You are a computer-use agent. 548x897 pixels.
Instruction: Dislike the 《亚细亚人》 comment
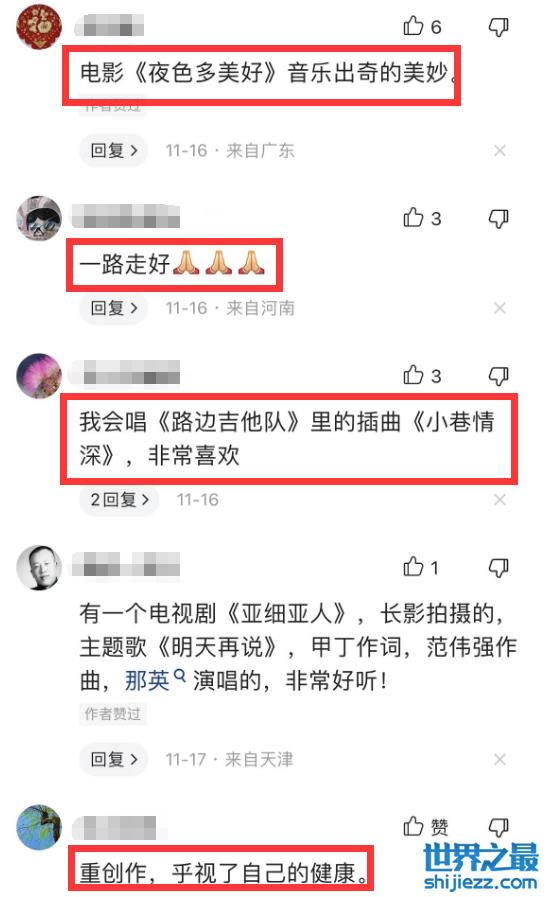point(498,567)
